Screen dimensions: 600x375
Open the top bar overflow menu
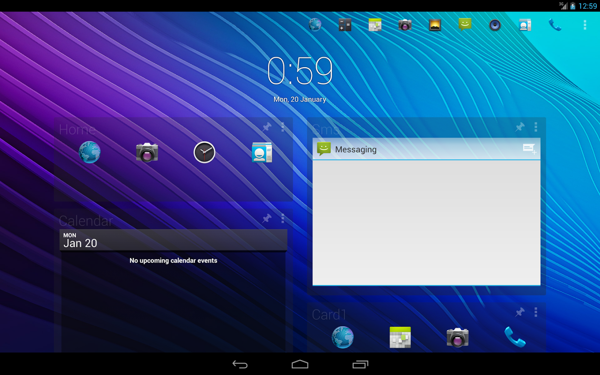585,25
